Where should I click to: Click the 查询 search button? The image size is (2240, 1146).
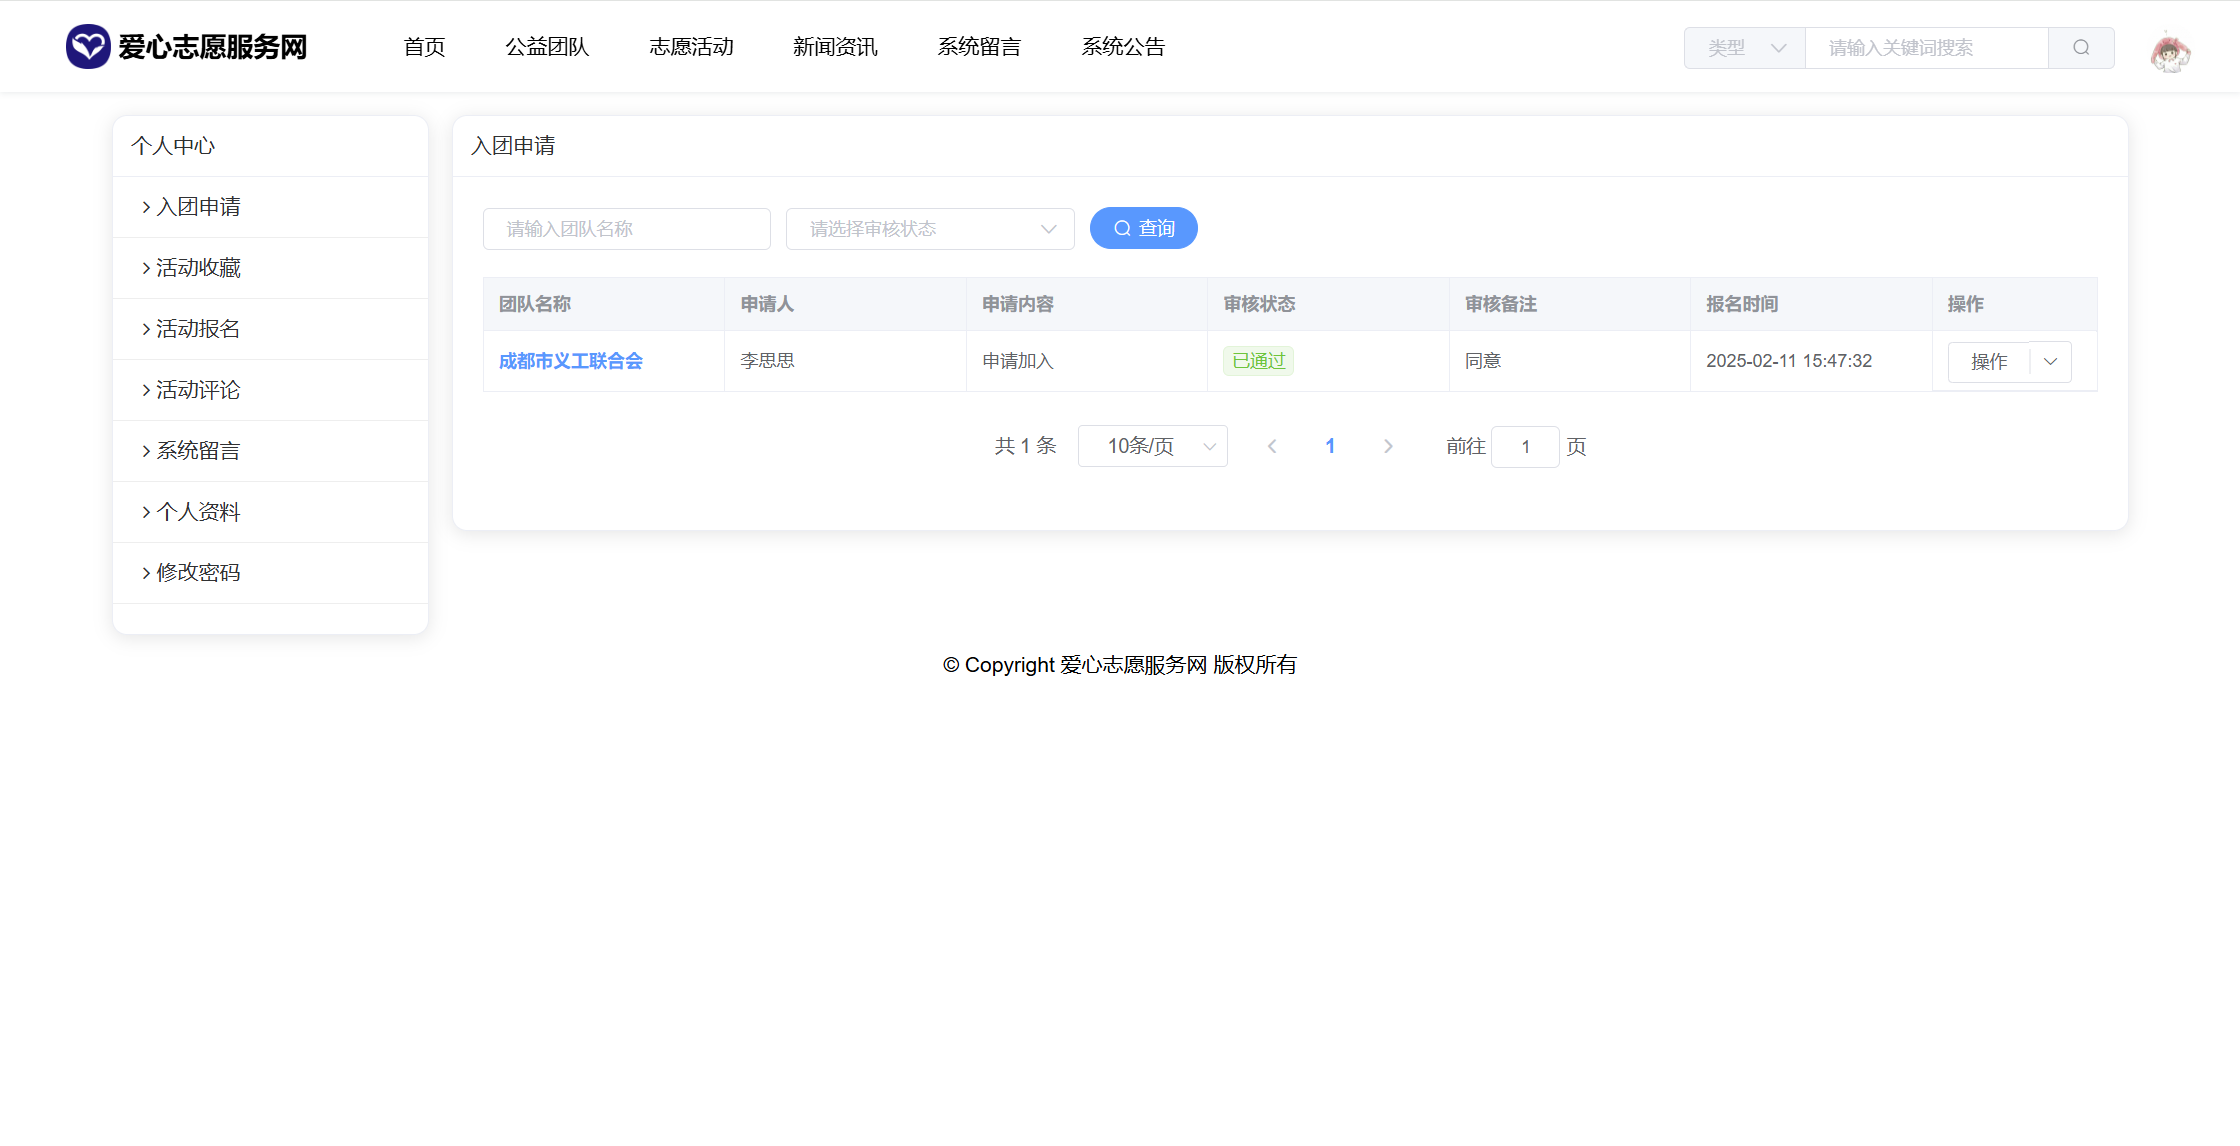pos(1143,228)
